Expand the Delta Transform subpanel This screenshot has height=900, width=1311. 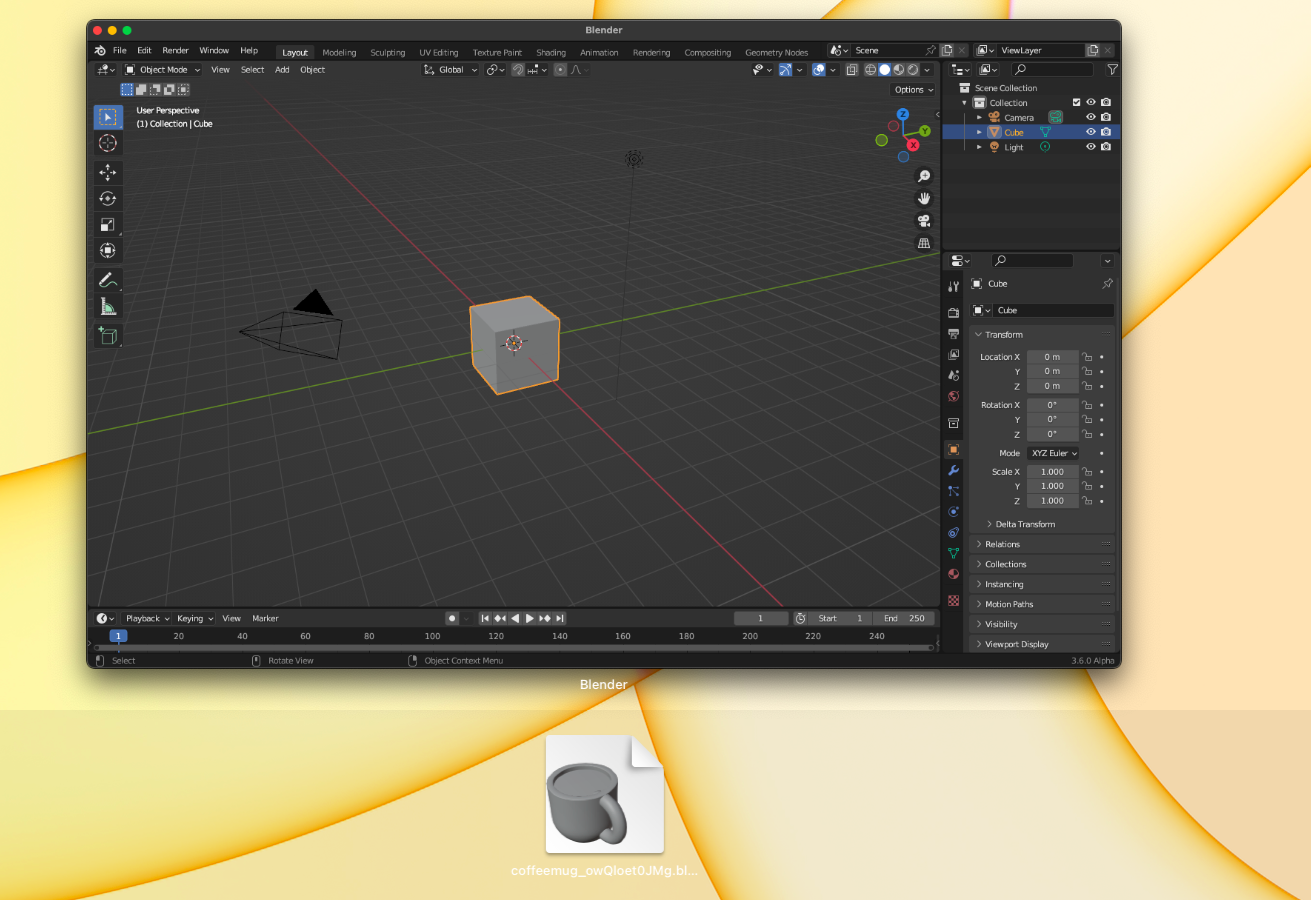coord(1025,524)
